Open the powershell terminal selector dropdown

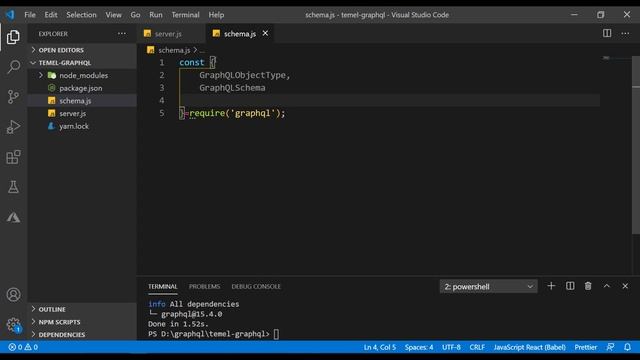pos(488,287)
